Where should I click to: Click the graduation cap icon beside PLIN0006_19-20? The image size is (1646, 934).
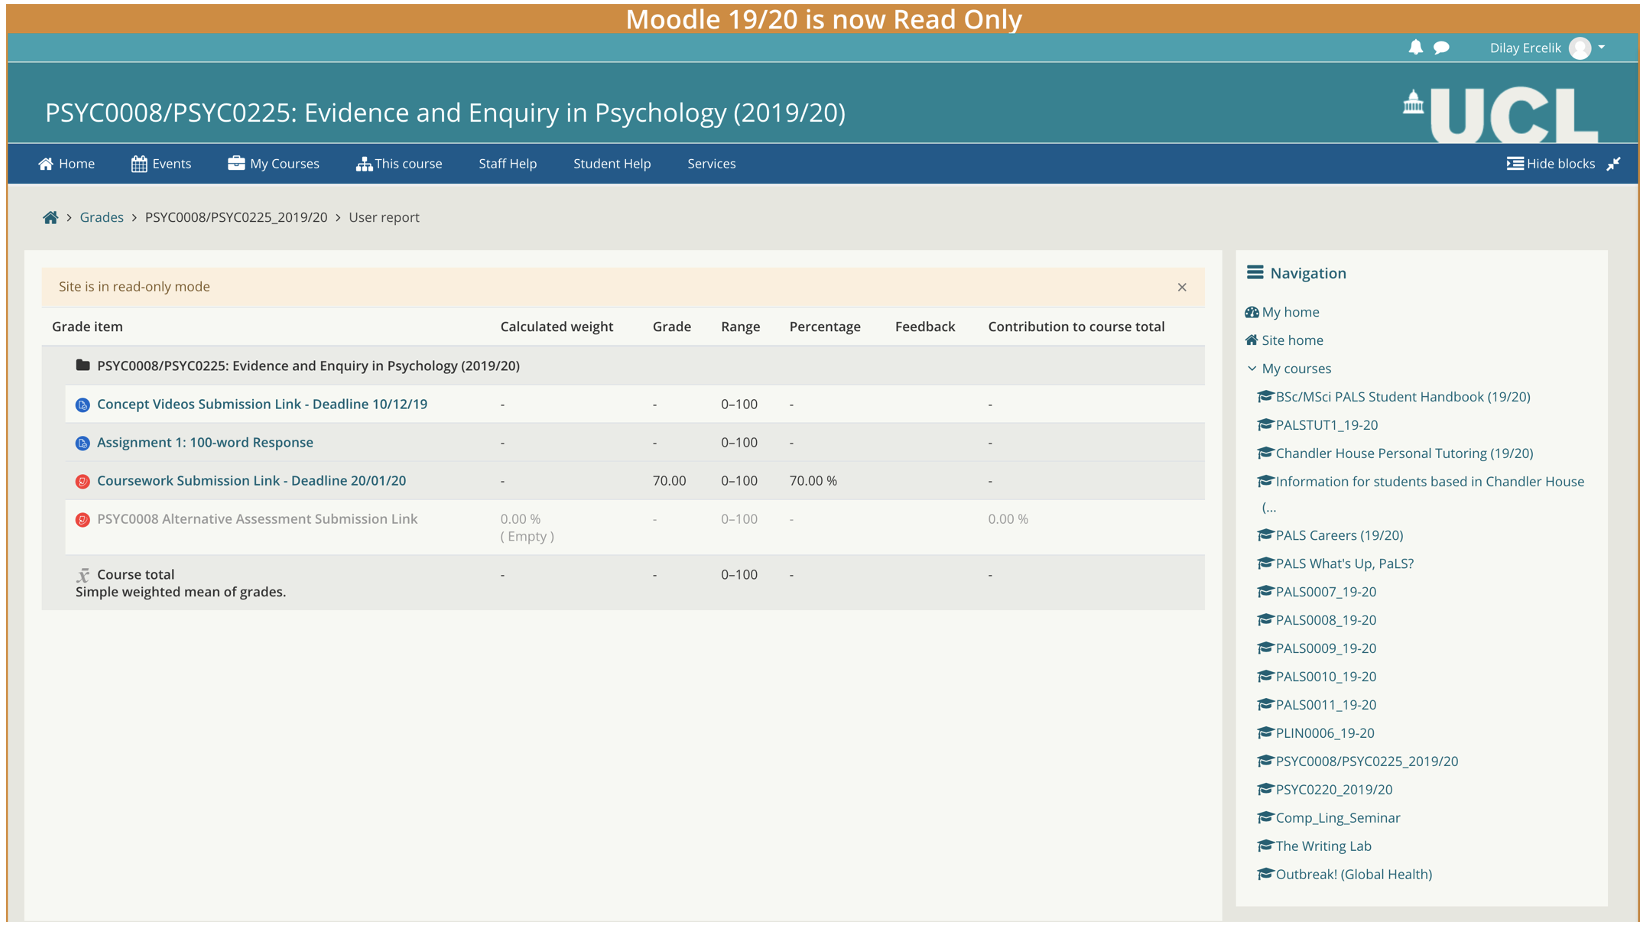click(x=1265, y=732)
